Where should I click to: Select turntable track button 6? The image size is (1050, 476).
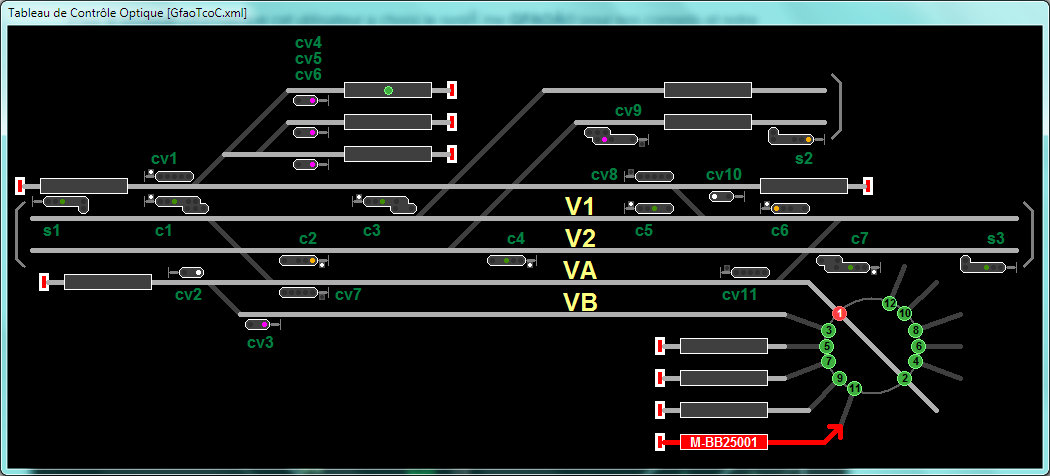point(919,346)
